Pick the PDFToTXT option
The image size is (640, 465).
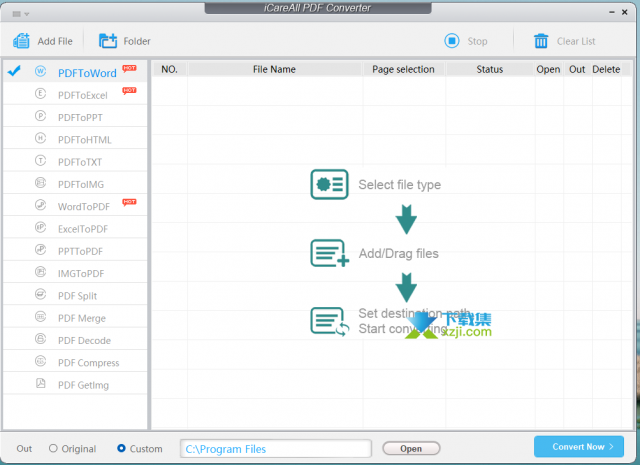tap(75, 161)
